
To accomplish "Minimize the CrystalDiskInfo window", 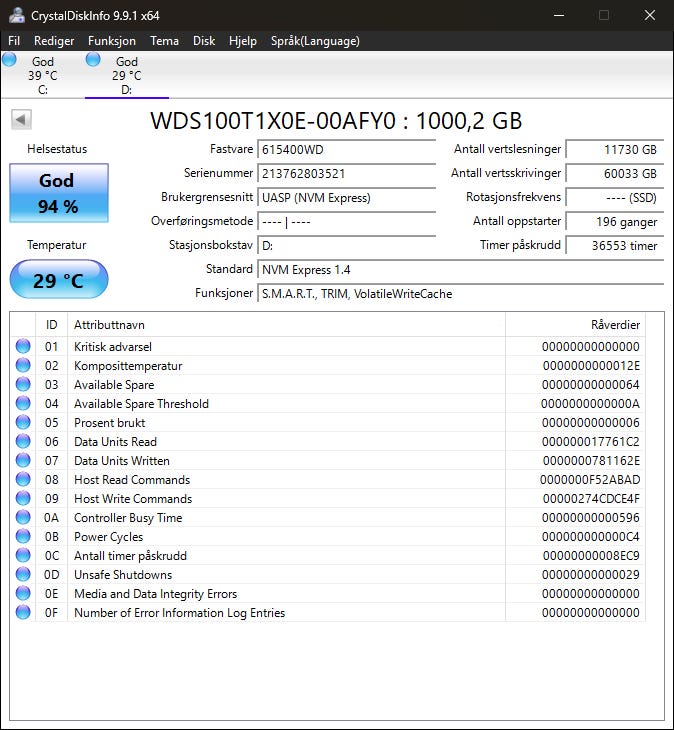I will click(559, 15).
